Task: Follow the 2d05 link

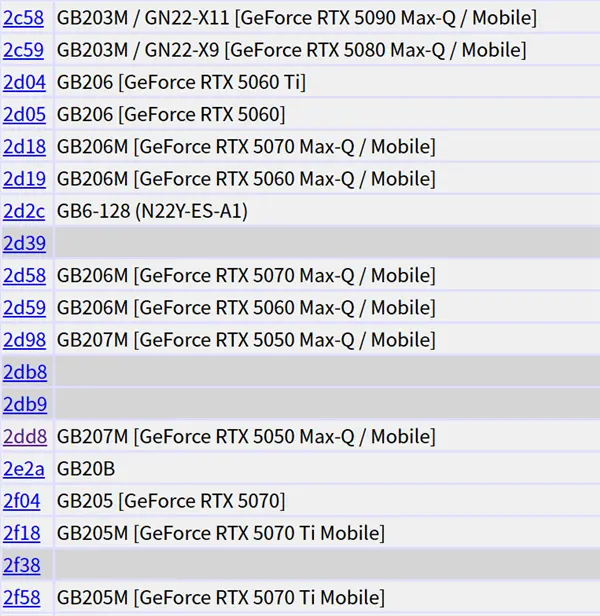Action: click(x=24, y=115)
